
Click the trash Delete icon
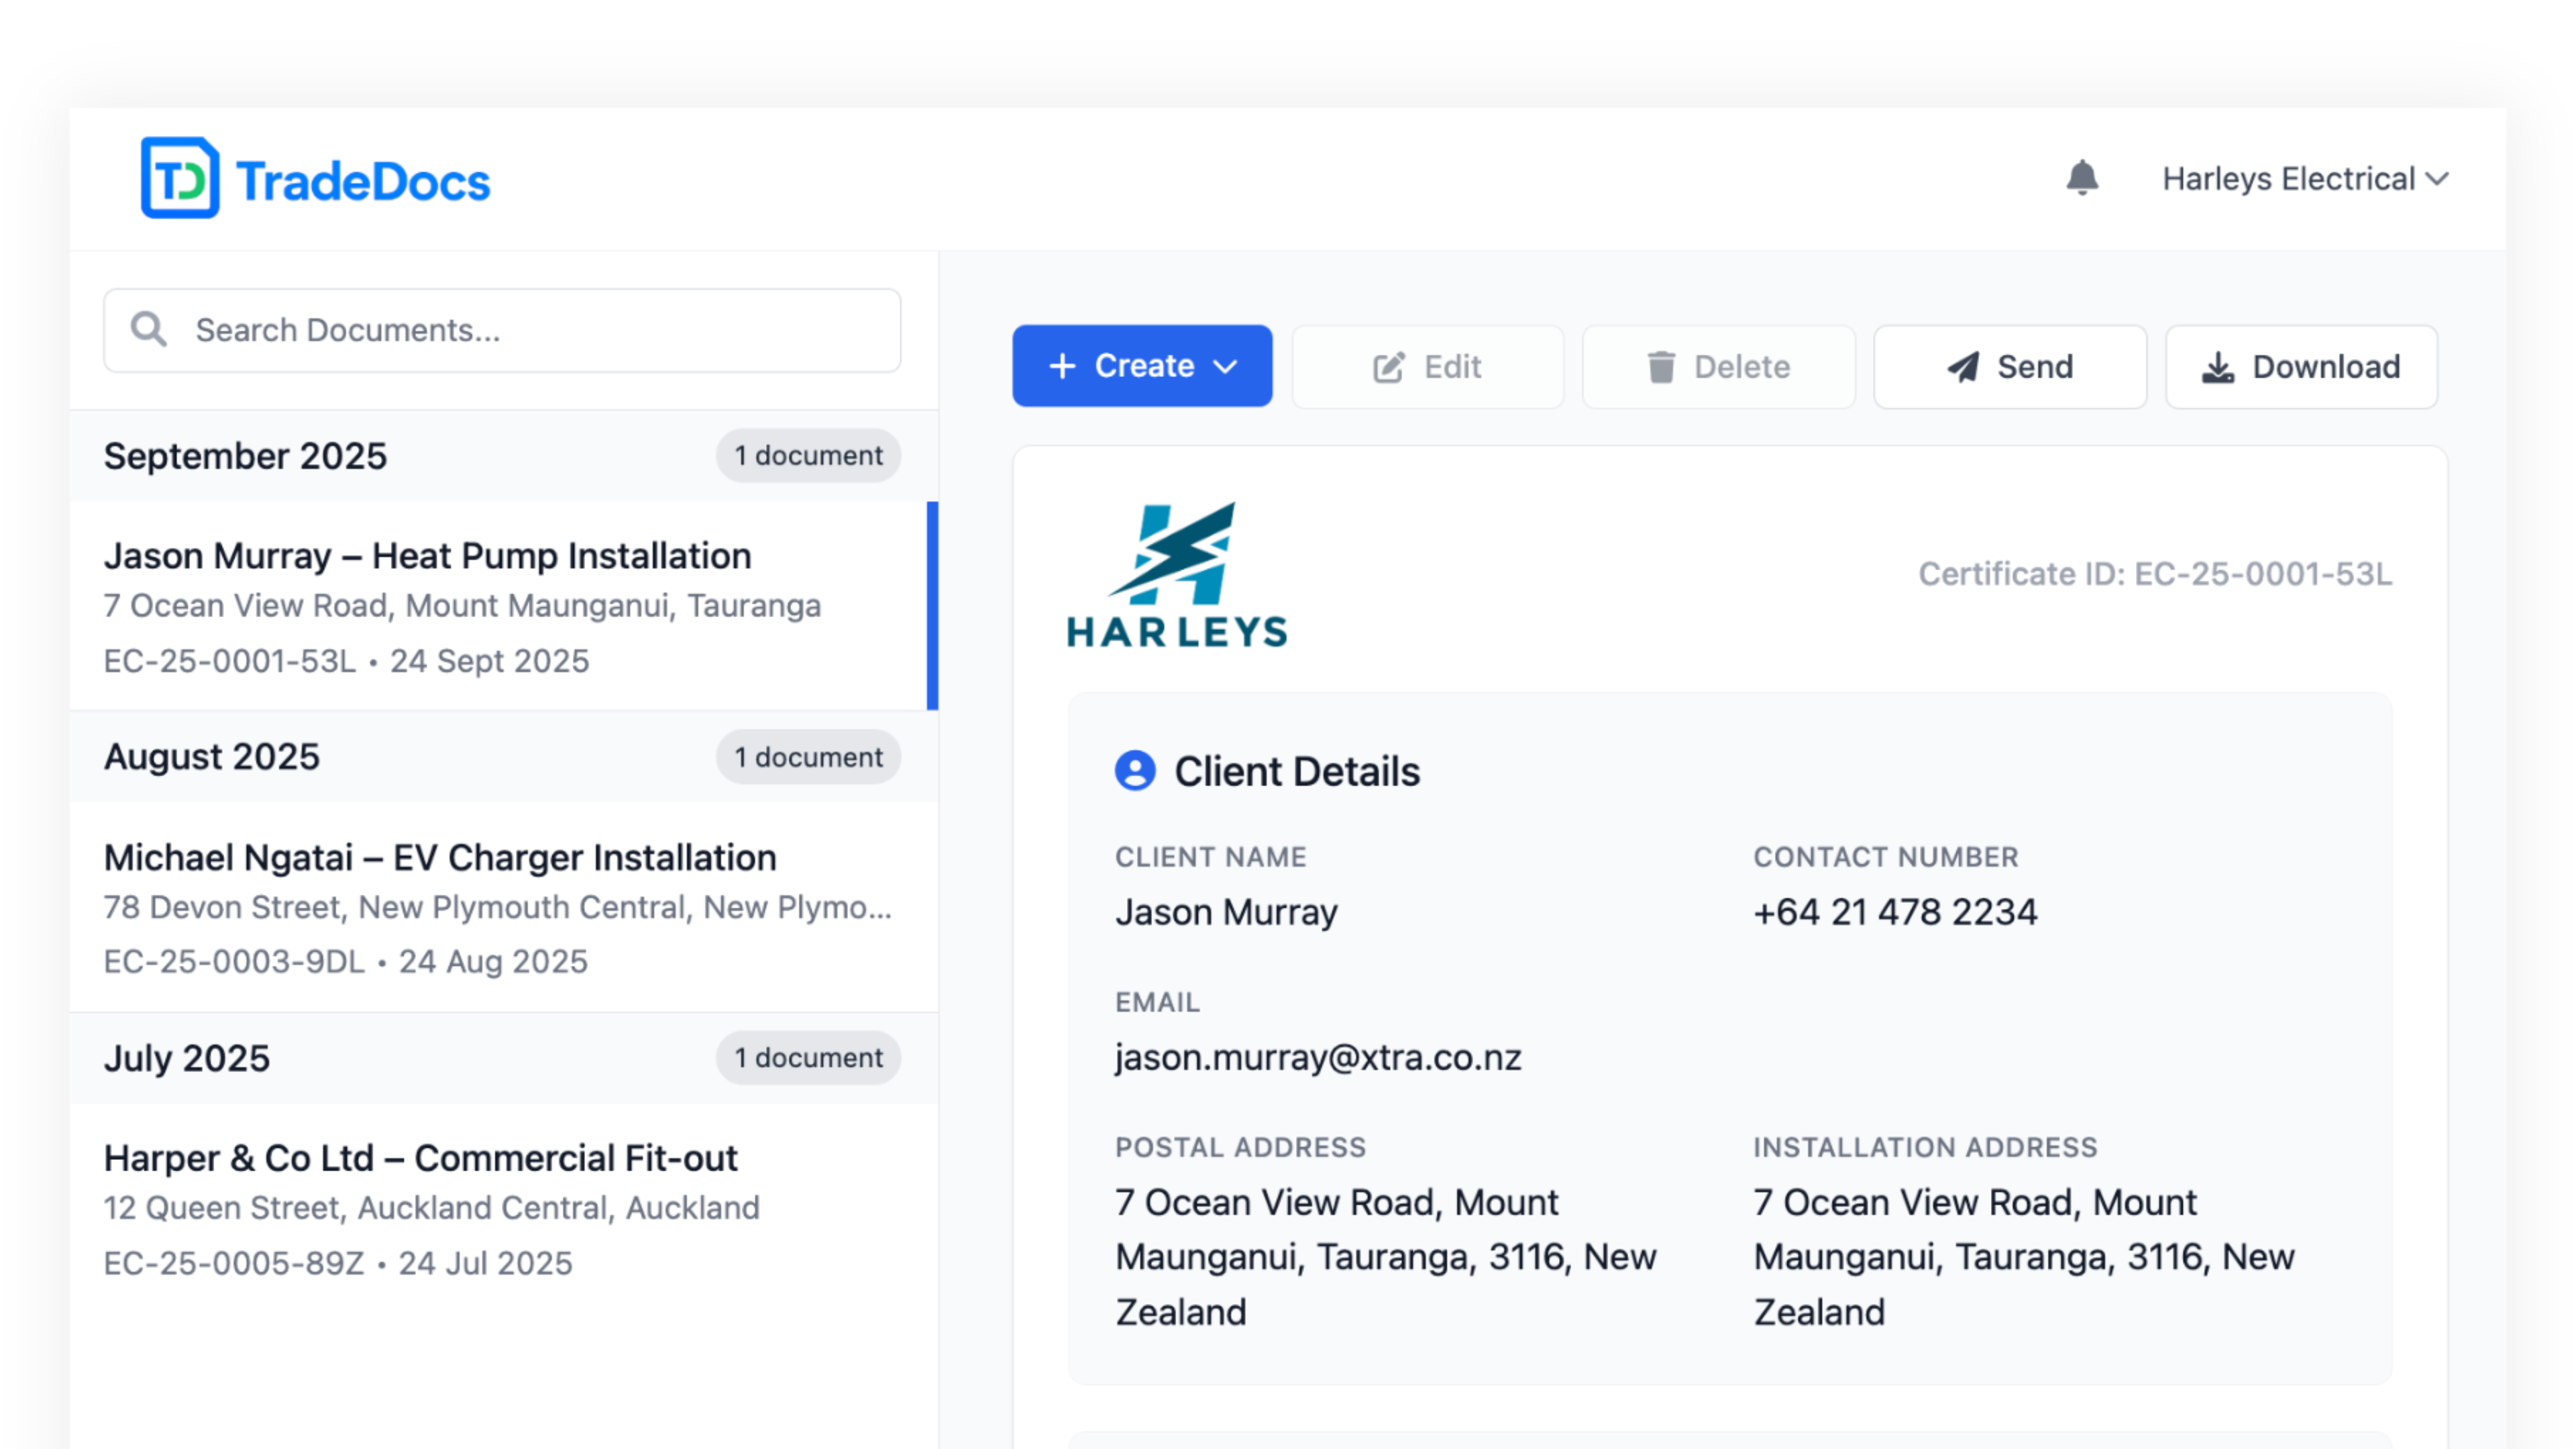point(1660,367)
